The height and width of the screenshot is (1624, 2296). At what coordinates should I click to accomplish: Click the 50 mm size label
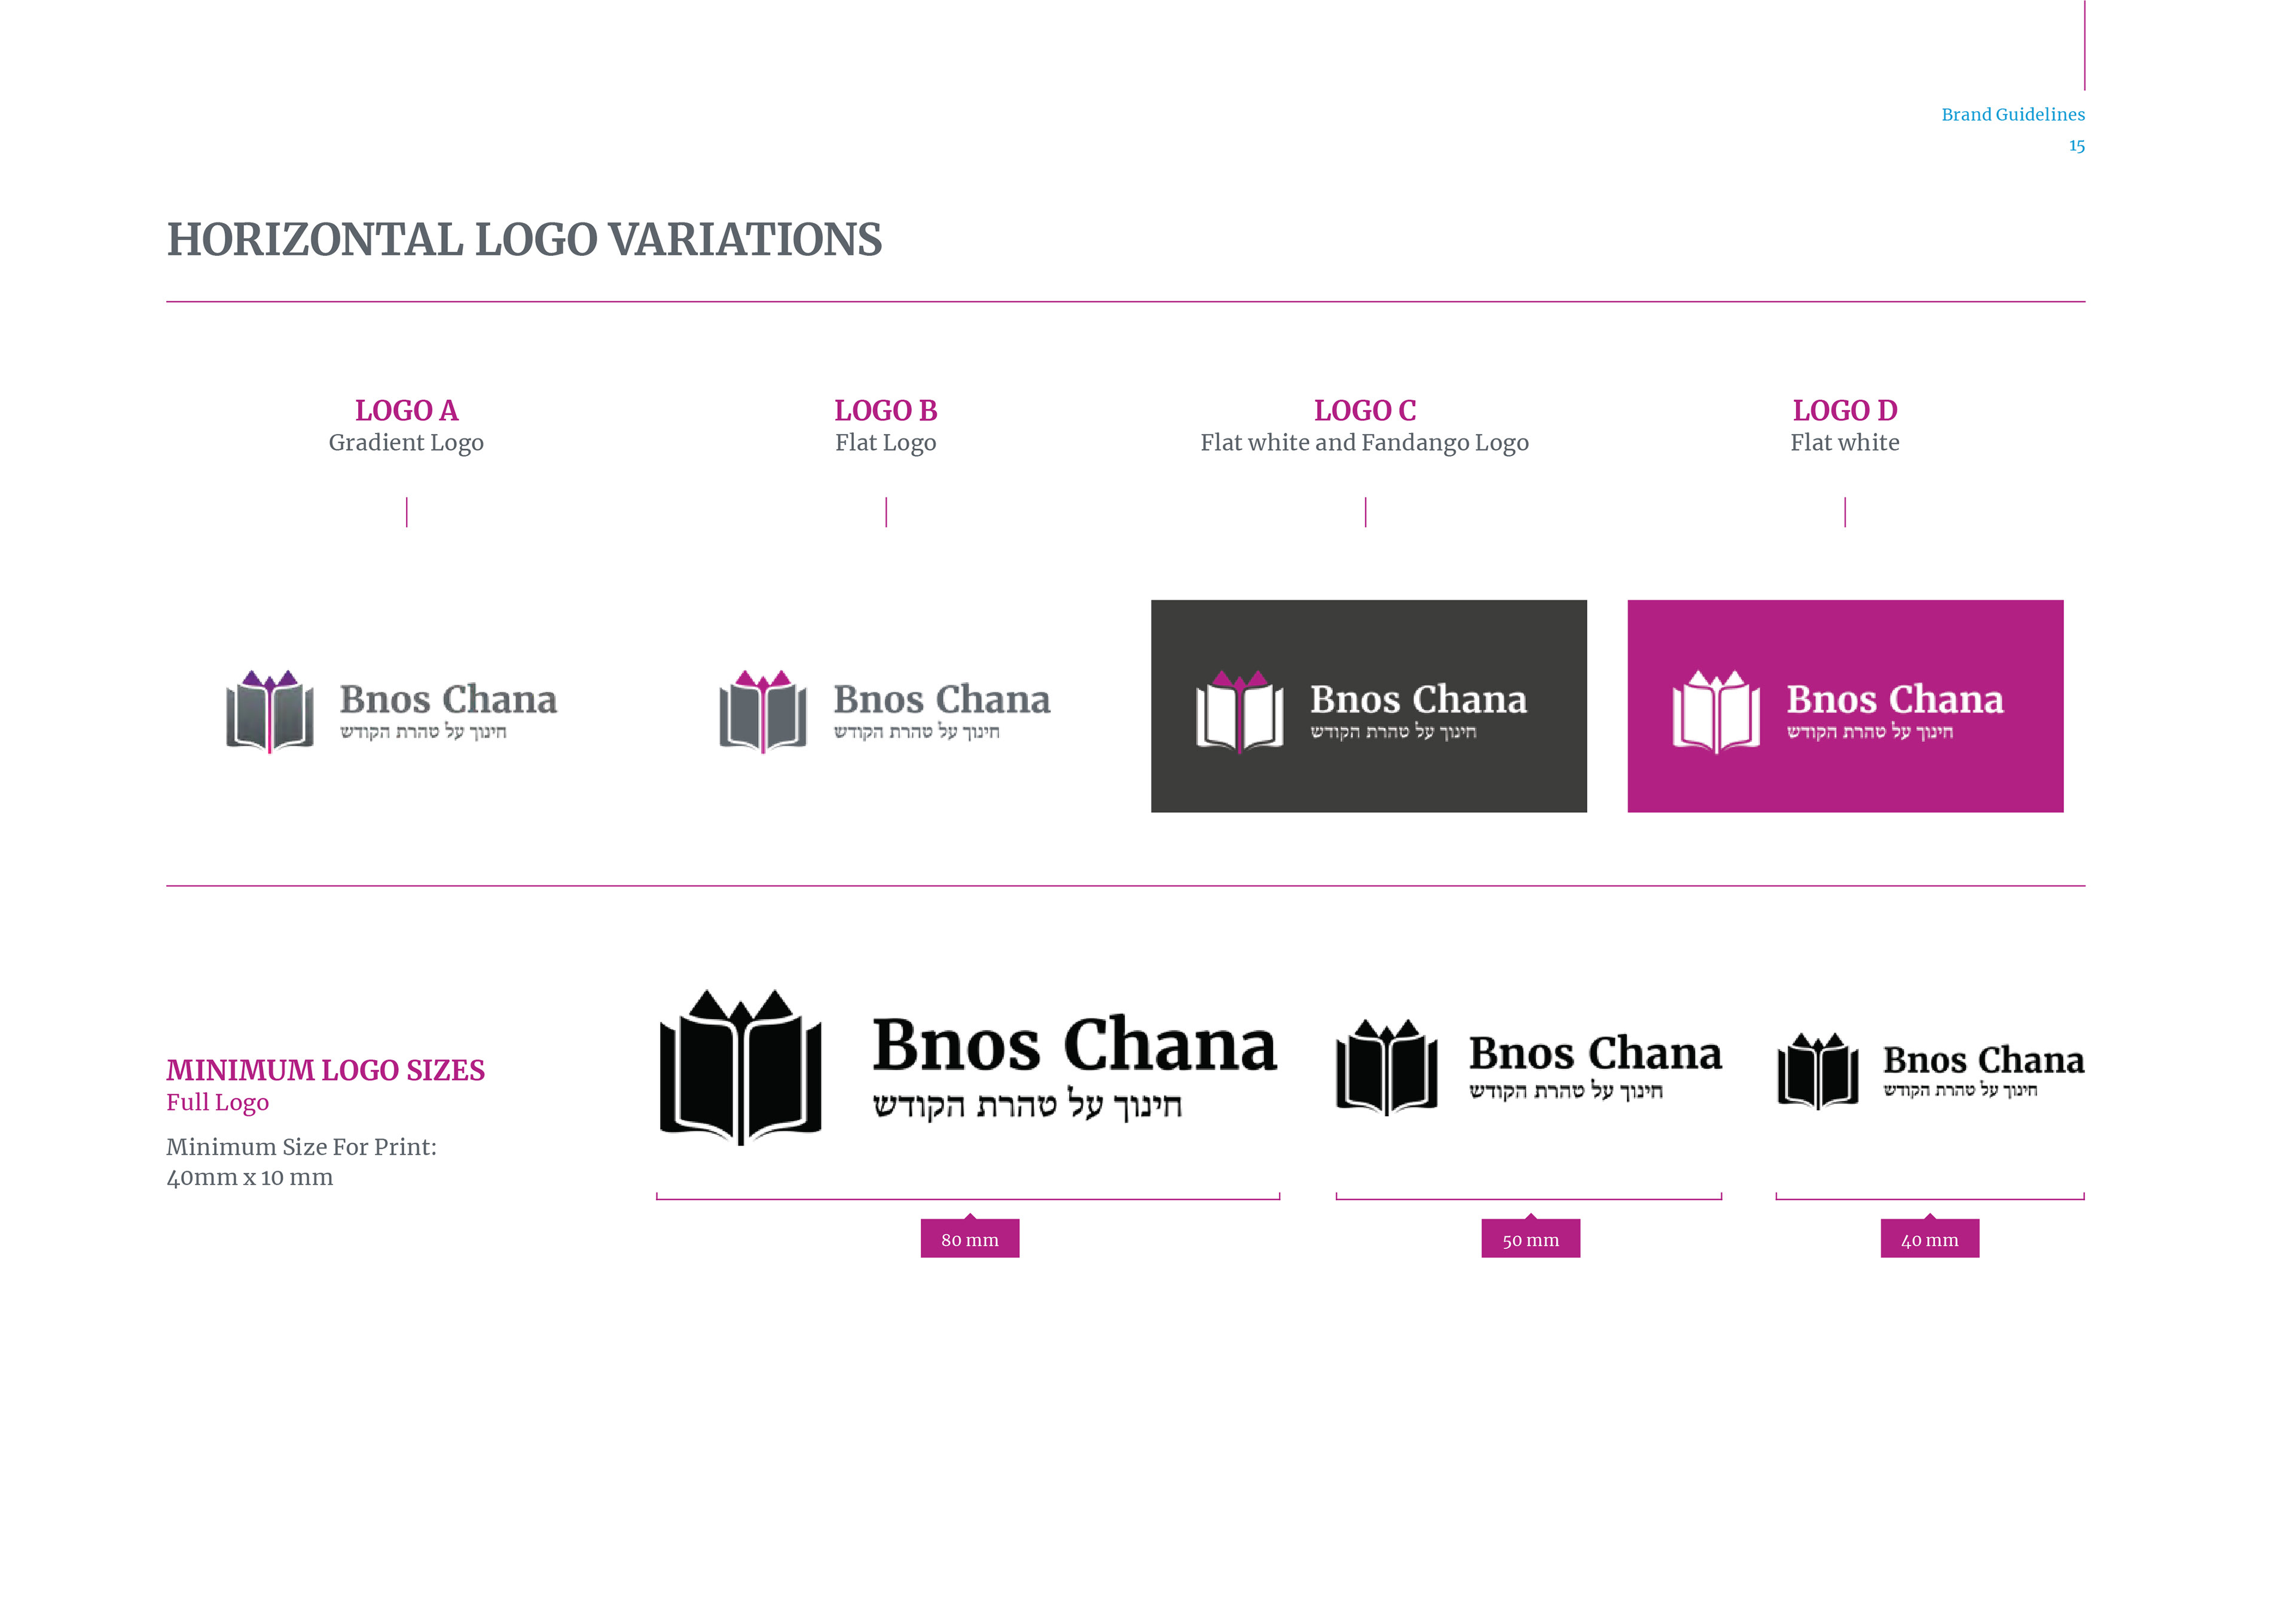click(x=1530, y=1239)
